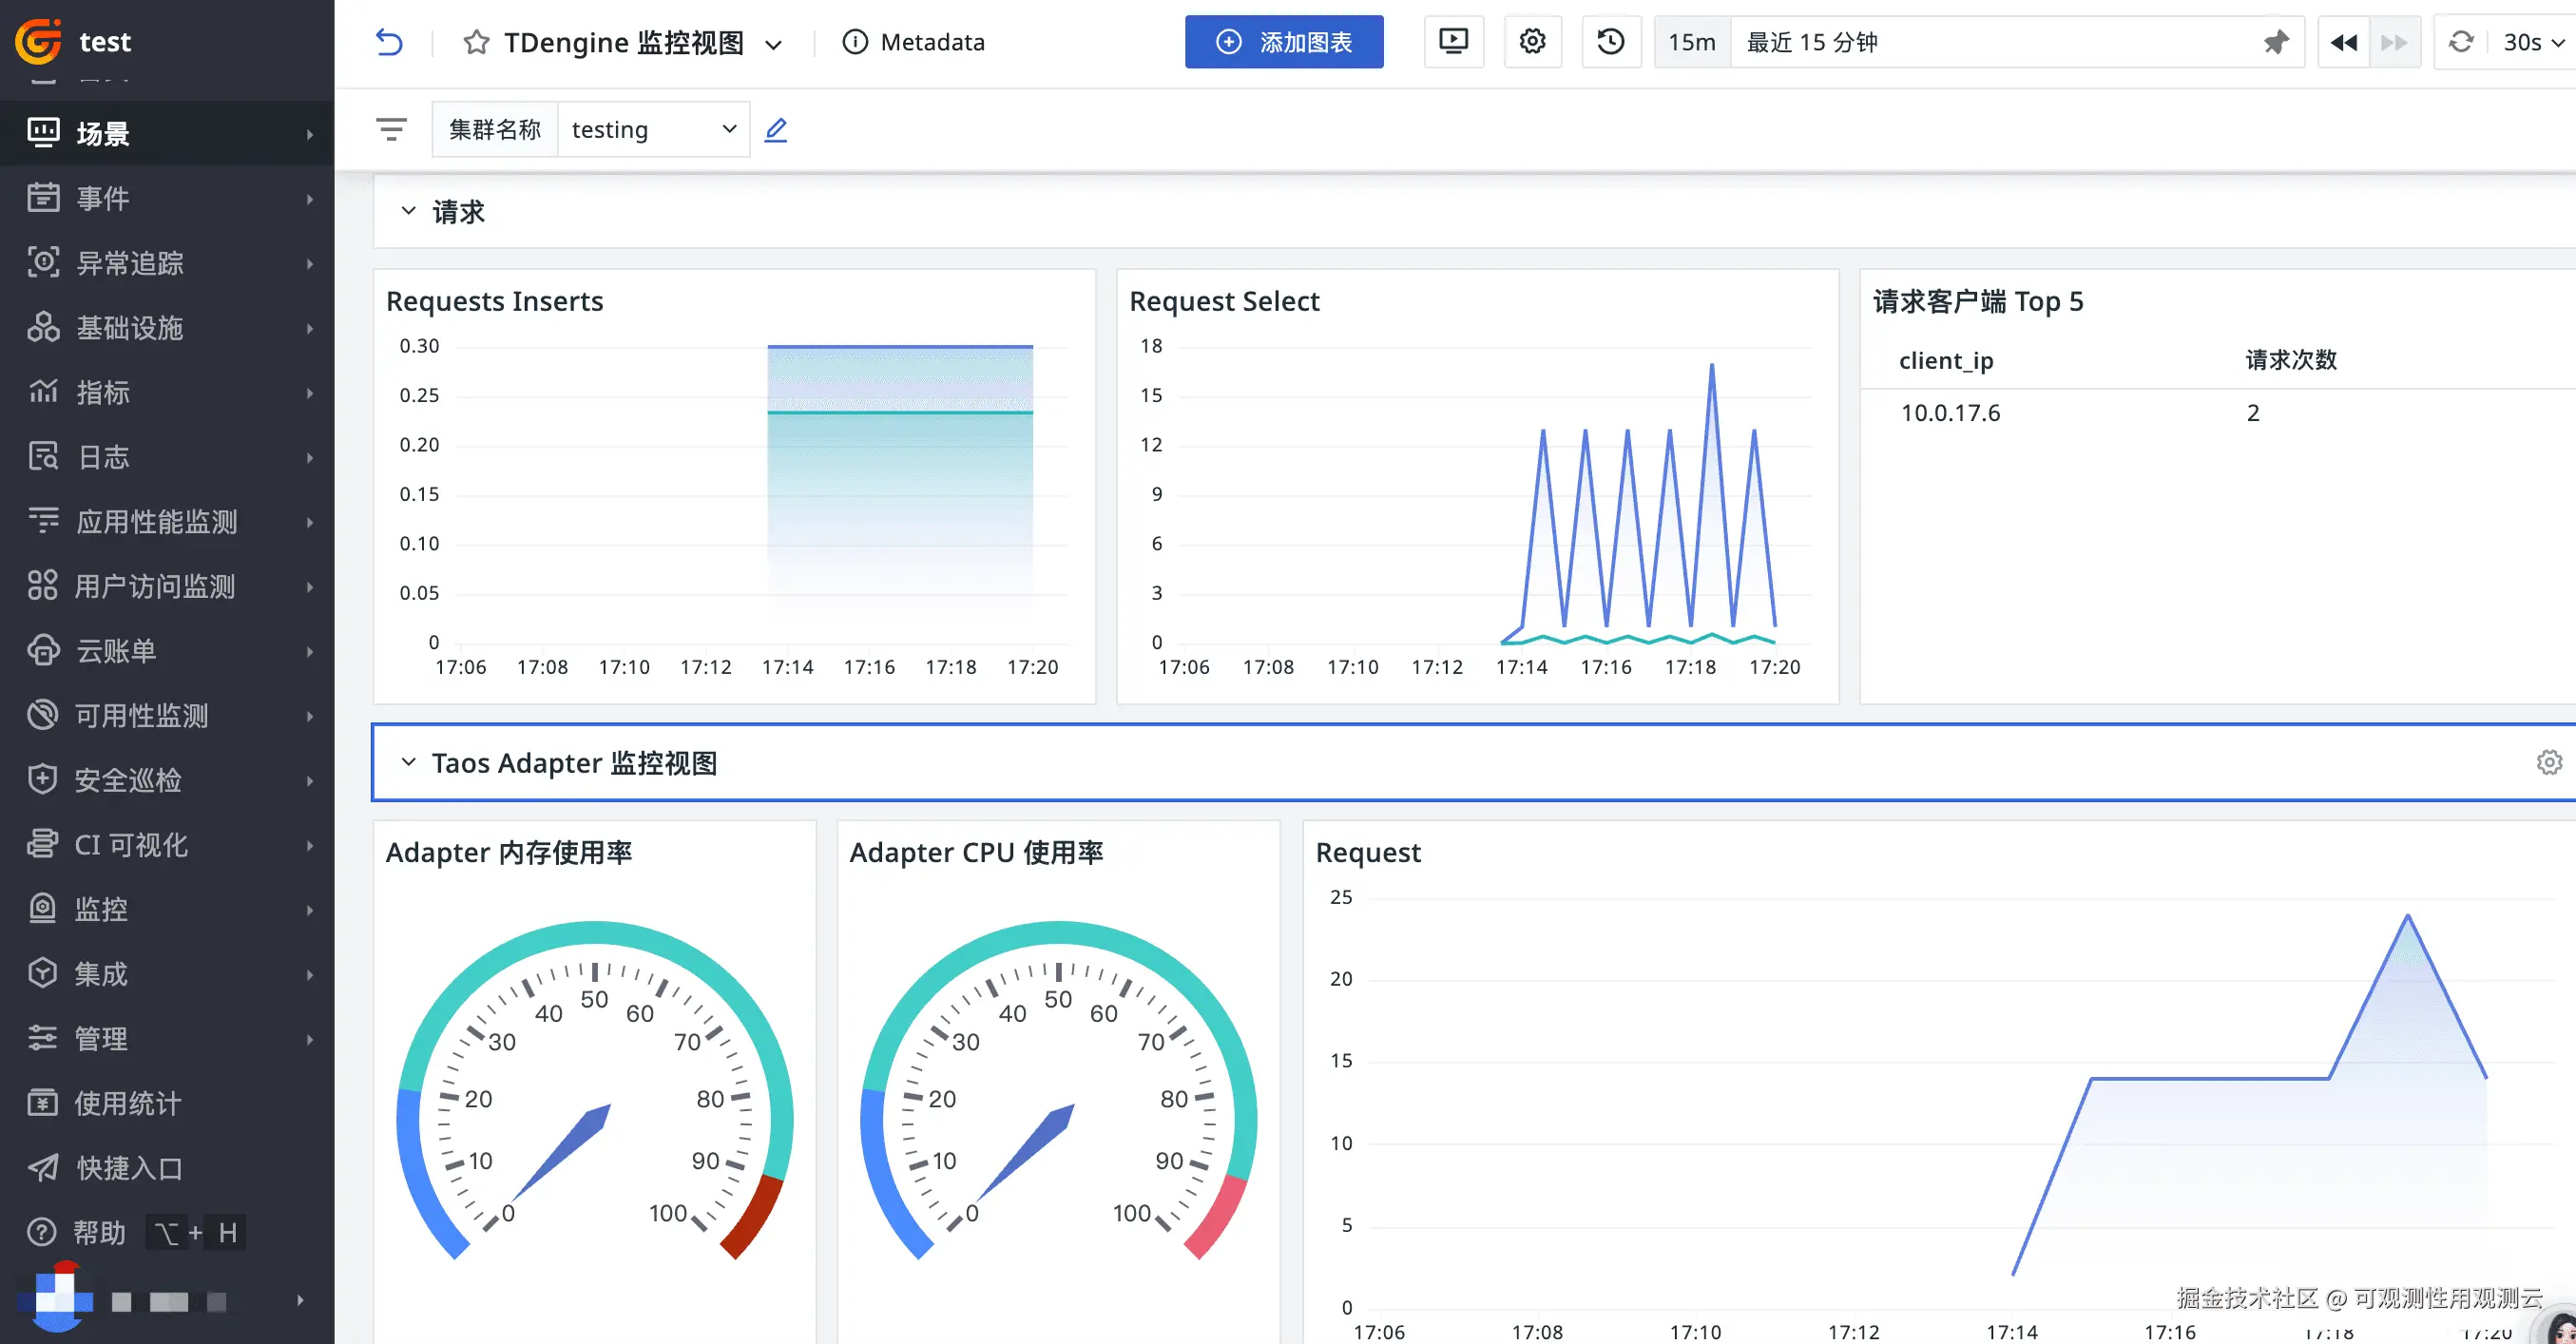Viewport: 2576px width, 1344px height.
Task: Click the back arrow icon
Action: [x=389, y=42]
